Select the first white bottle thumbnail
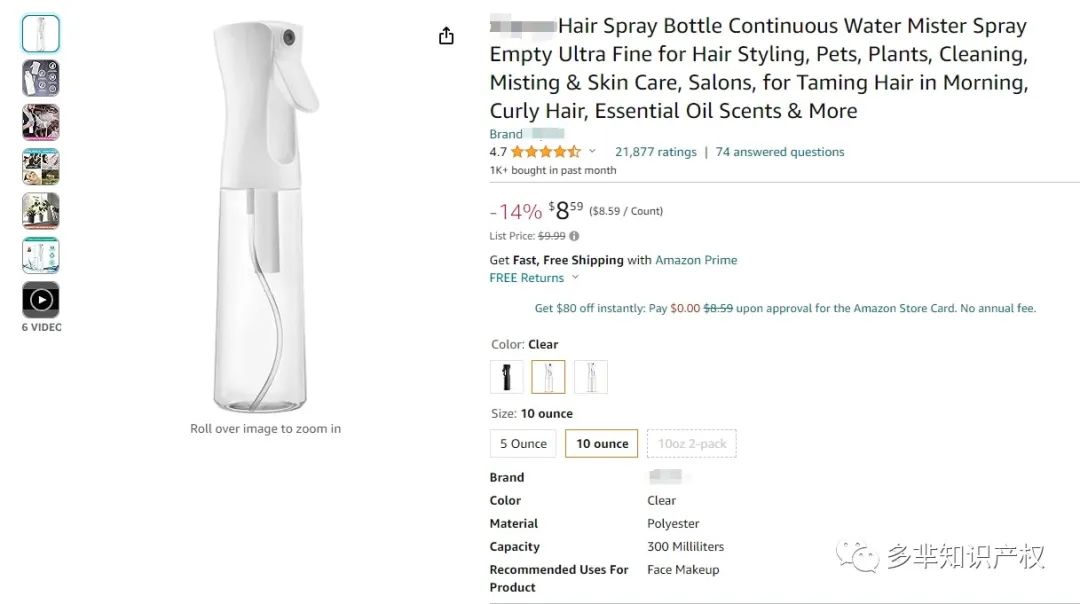Image resolution: width=1080 pixels, height=604 pixels. click(x=41, y=34)
